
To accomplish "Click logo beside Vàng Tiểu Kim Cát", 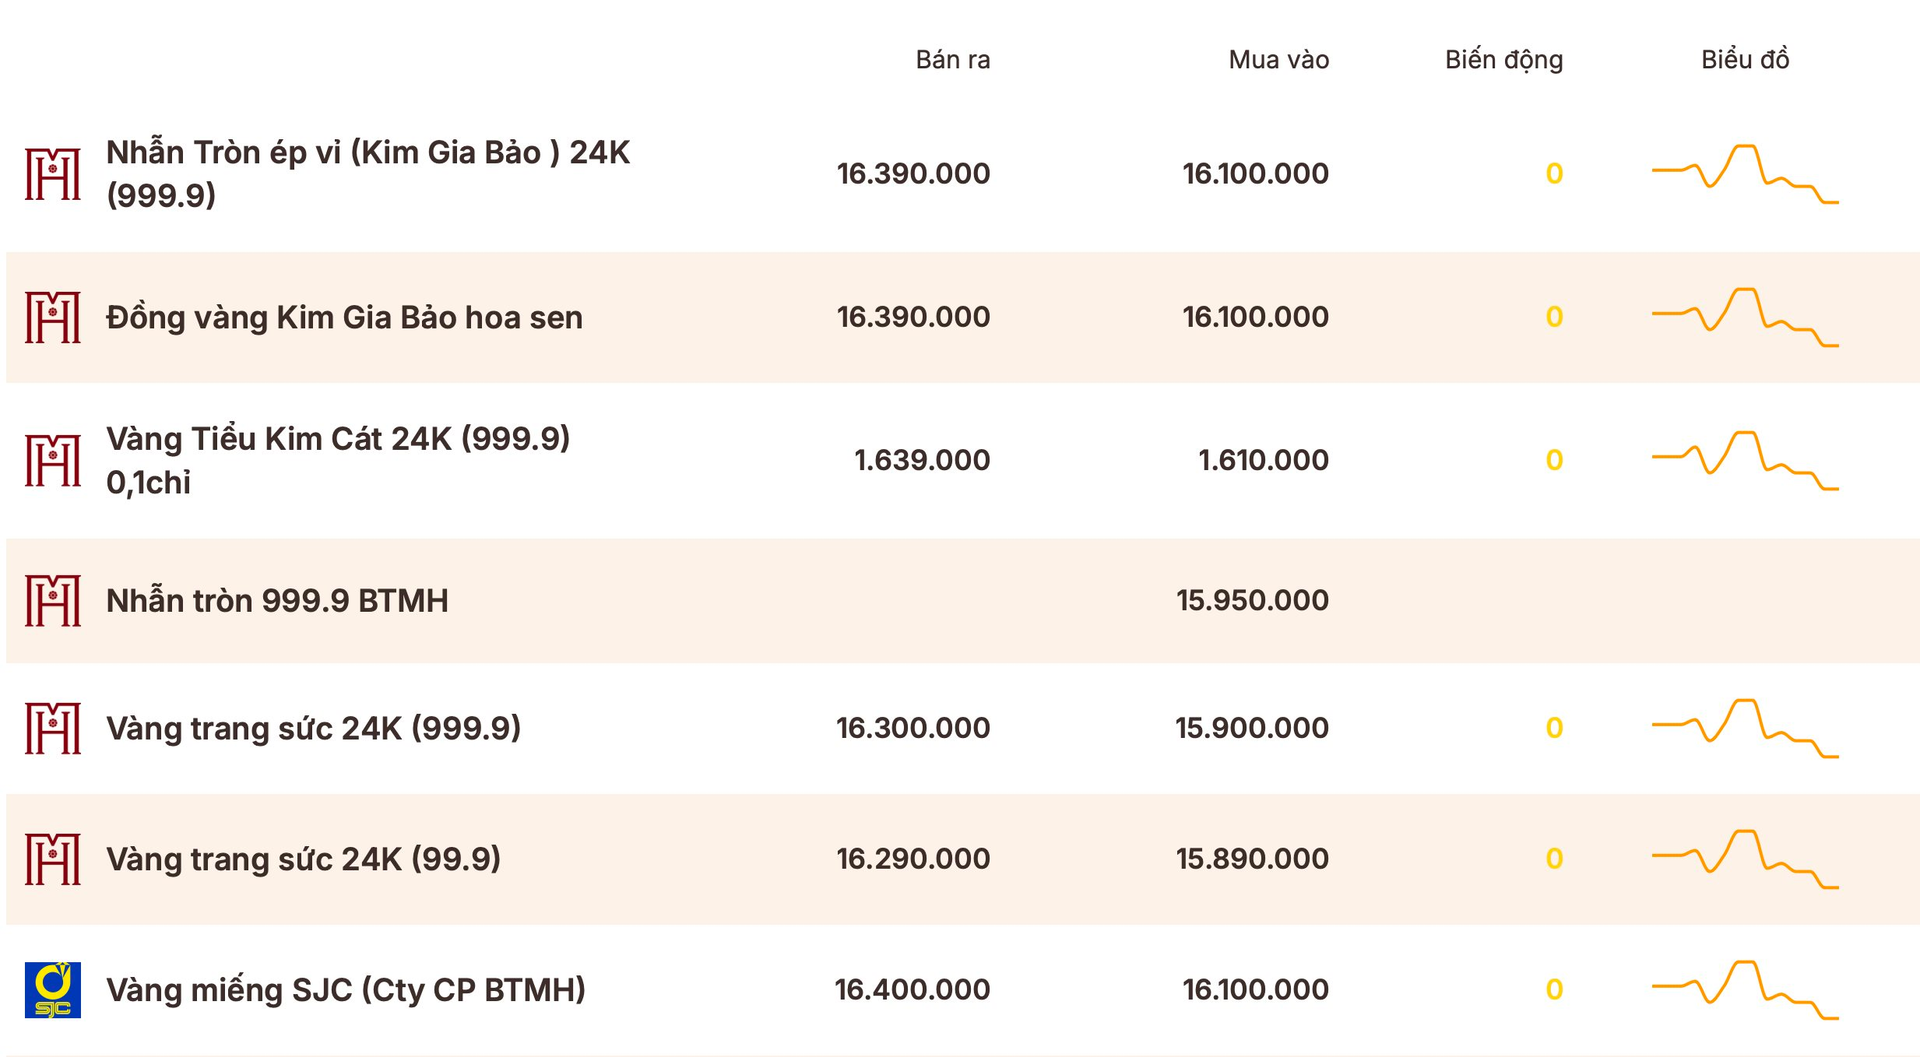I will pos(53,460).
